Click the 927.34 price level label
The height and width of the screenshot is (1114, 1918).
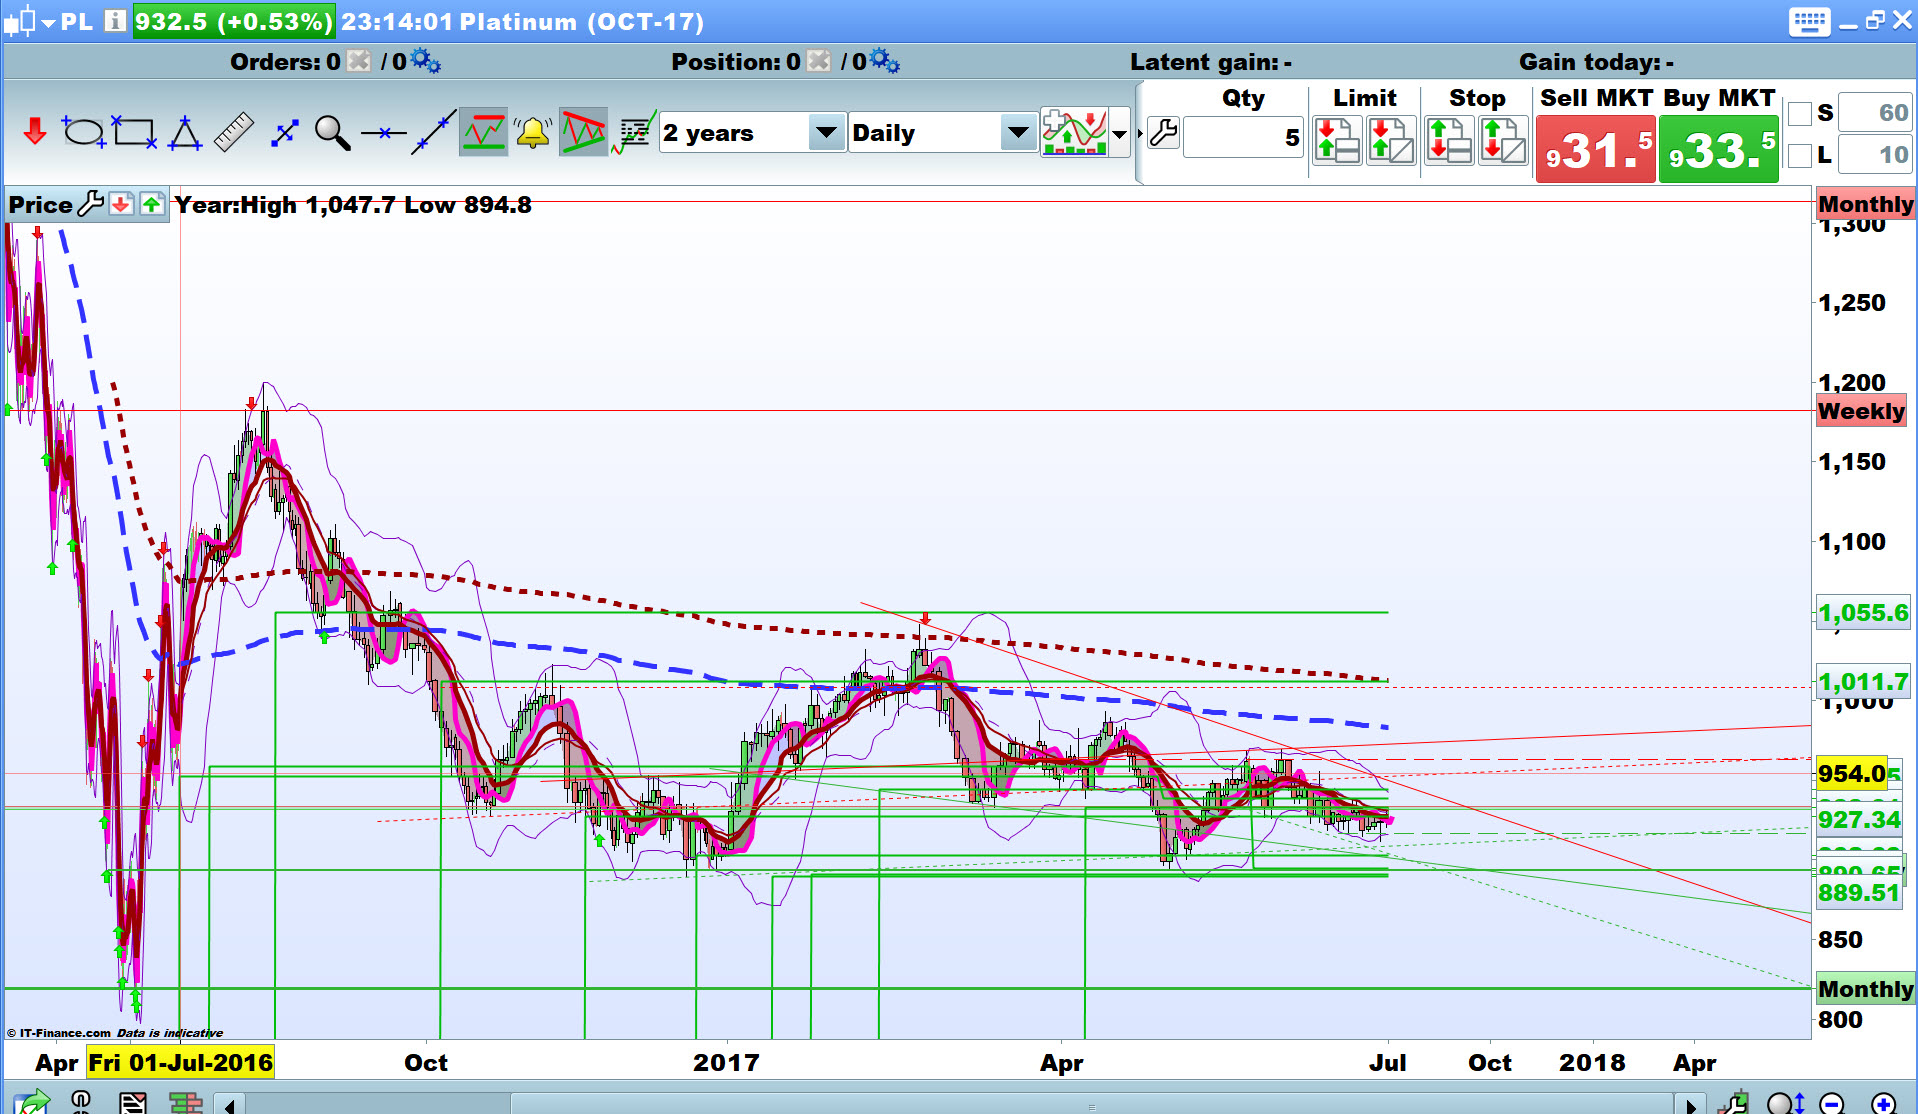pyautogui.click(x=1859, y=820)
